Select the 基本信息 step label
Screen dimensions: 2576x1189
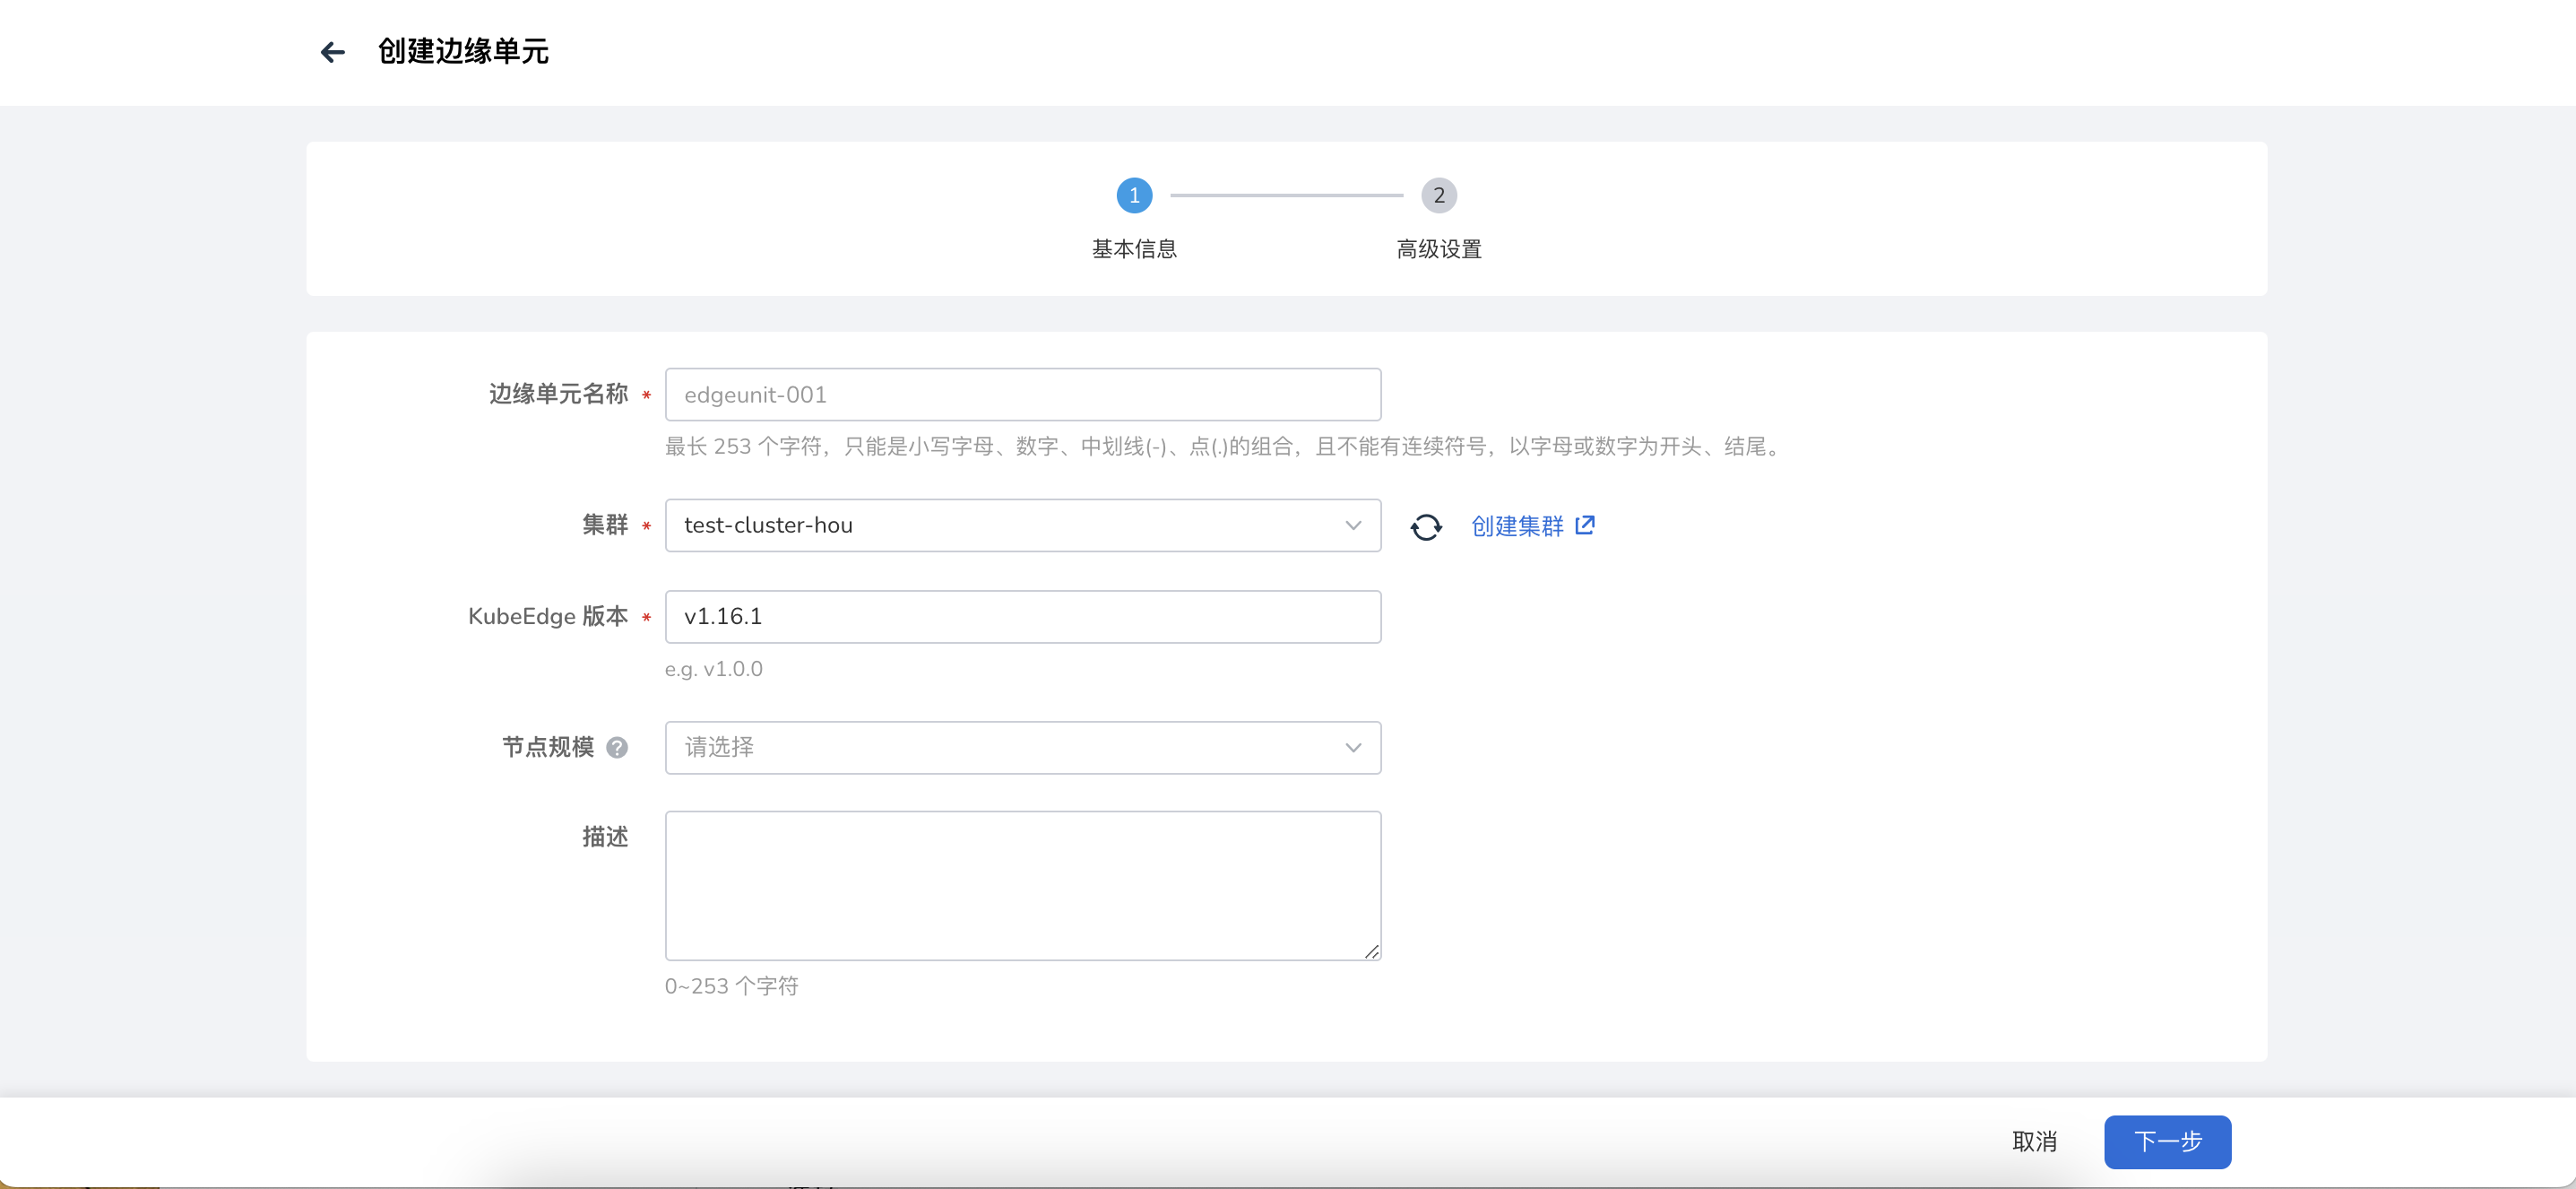[x=1134, y=249]
